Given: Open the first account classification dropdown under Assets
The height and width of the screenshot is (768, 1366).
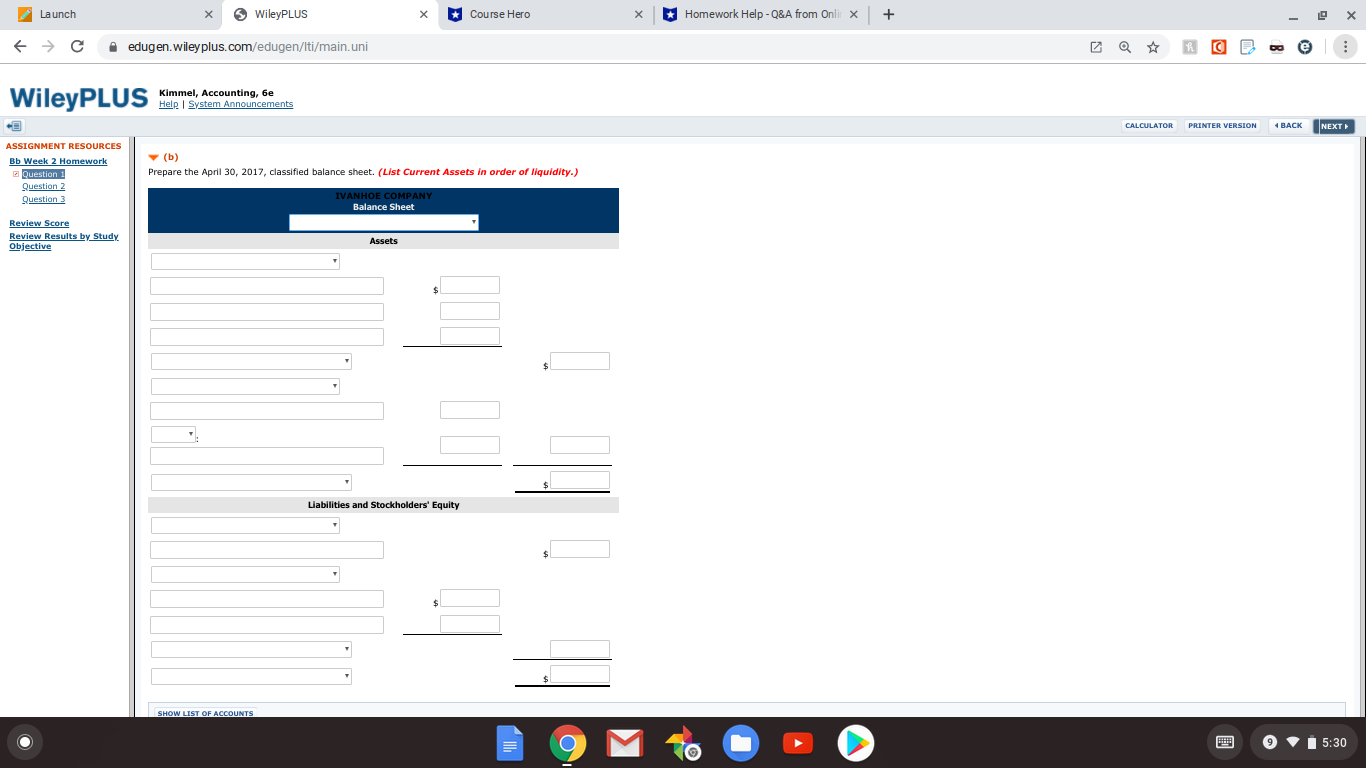Looking at the screenshot, I should 245,260.
